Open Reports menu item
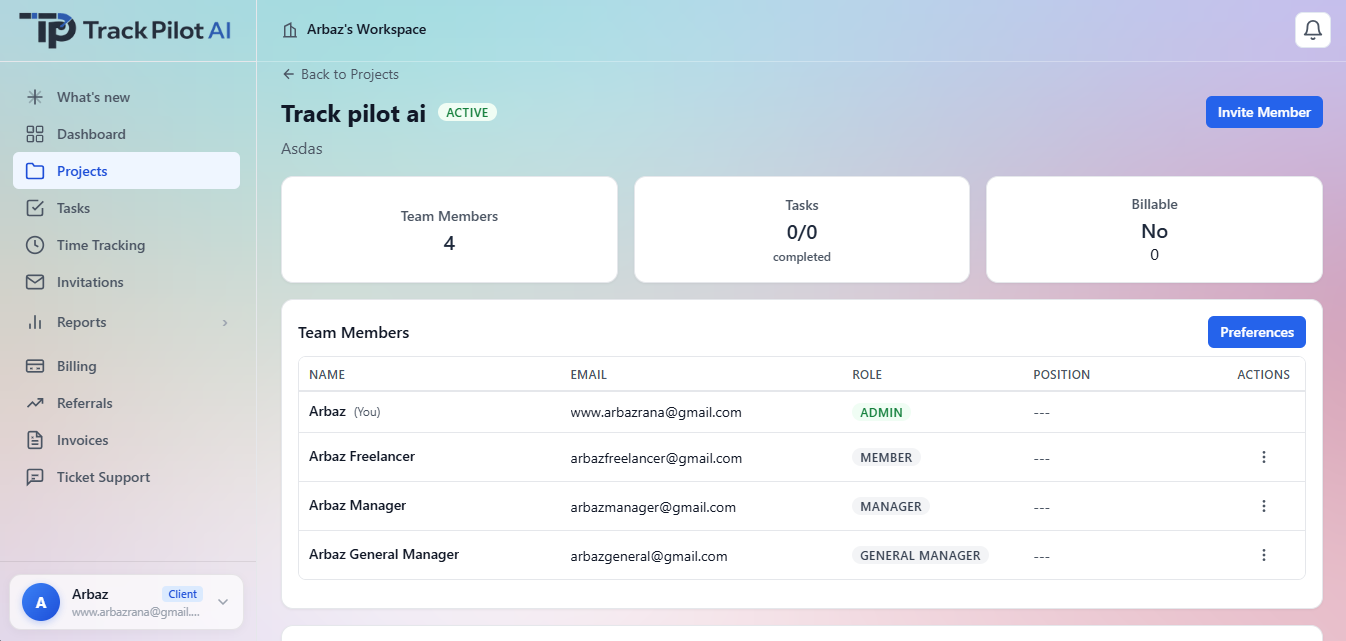 coord(126,322)
